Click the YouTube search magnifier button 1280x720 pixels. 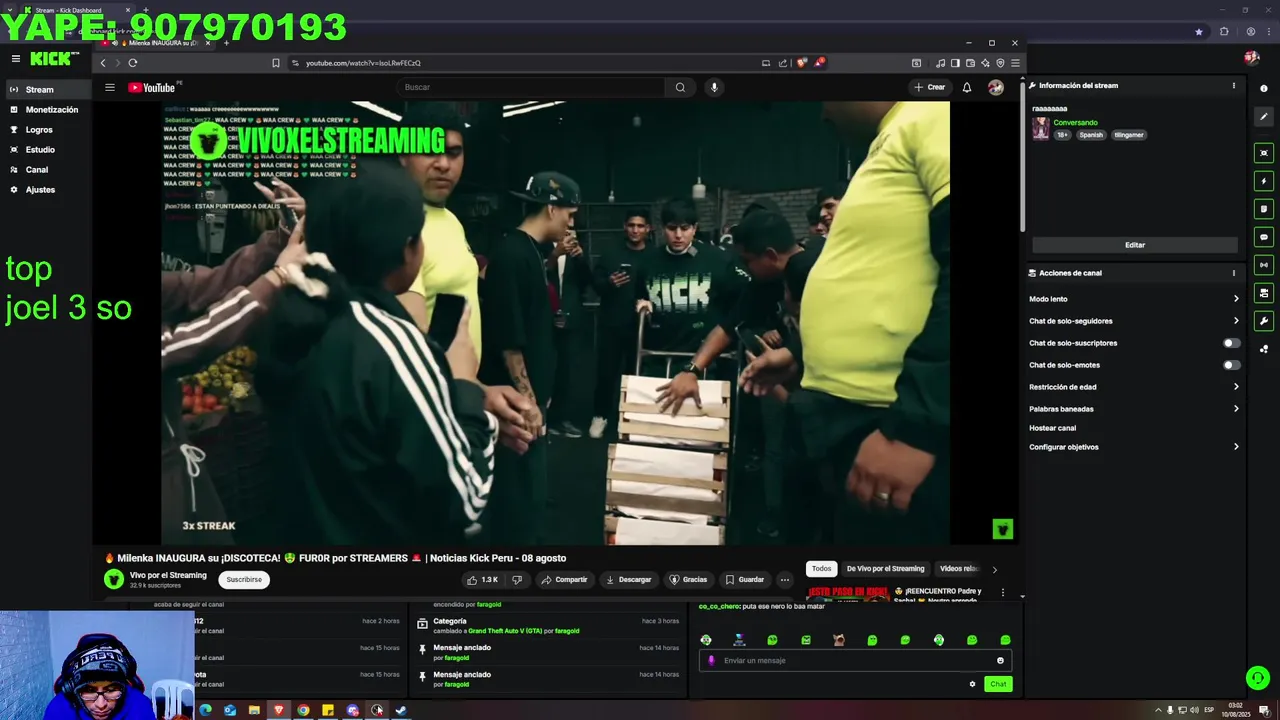point(680,87)
